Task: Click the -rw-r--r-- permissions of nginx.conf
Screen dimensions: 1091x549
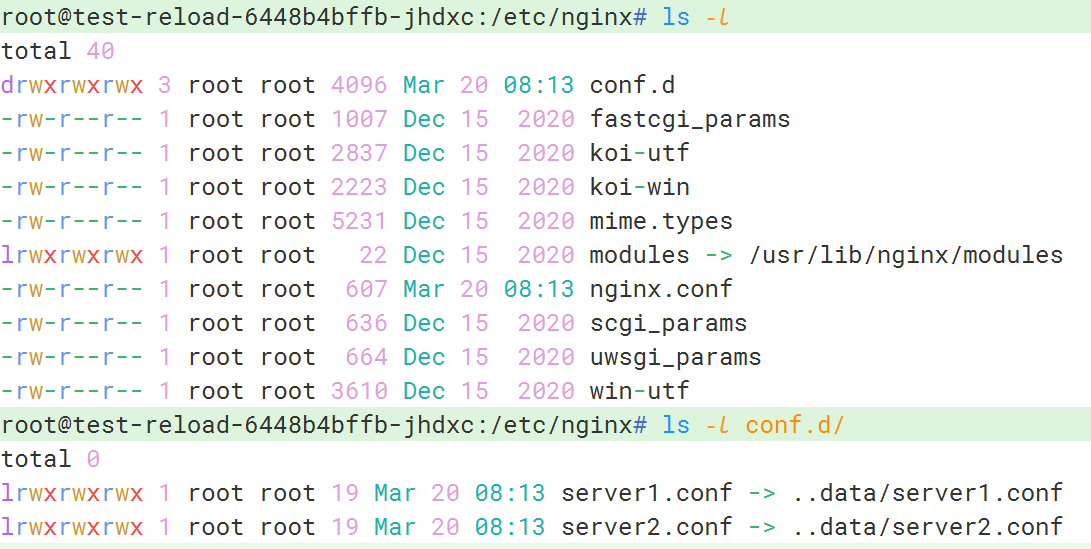Action: (72, 289)
